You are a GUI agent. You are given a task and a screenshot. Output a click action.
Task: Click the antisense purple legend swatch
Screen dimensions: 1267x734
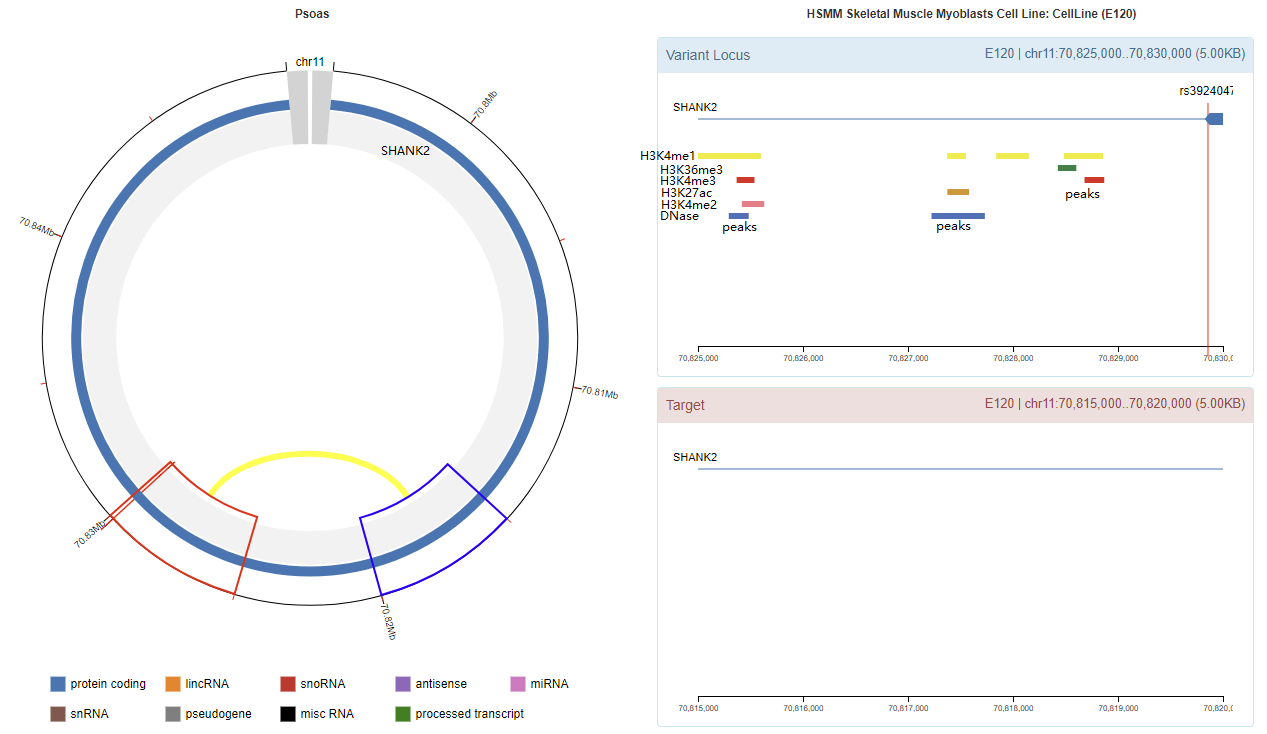[403, 684]
